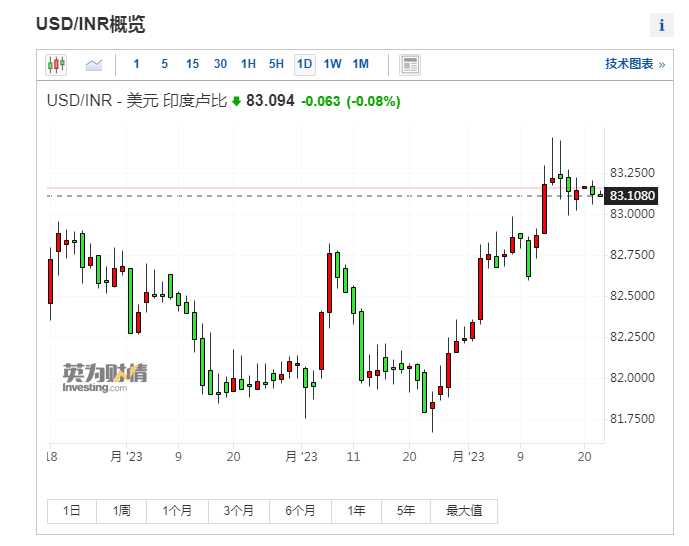Set interval to 1W
The width and height of the screenshot is (689, 546).
click(332, 64)
